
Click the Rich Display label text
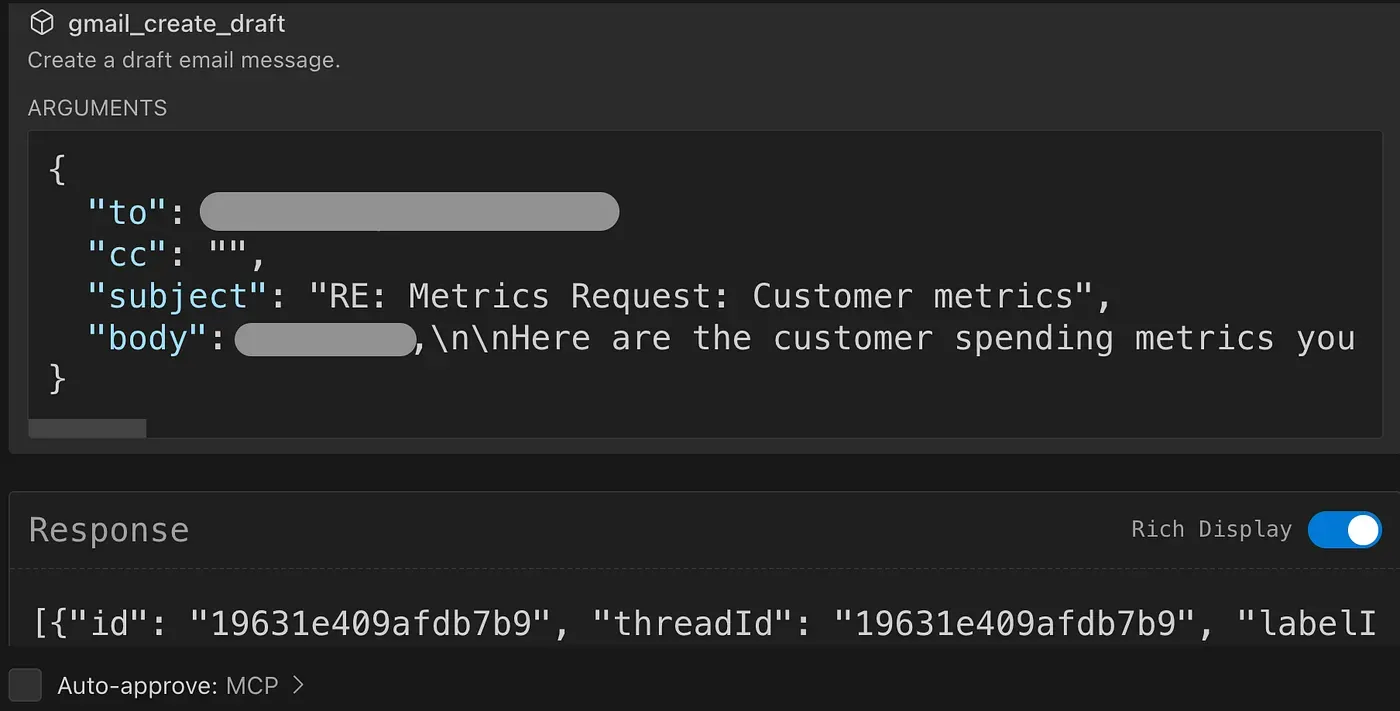point(1211,529)
